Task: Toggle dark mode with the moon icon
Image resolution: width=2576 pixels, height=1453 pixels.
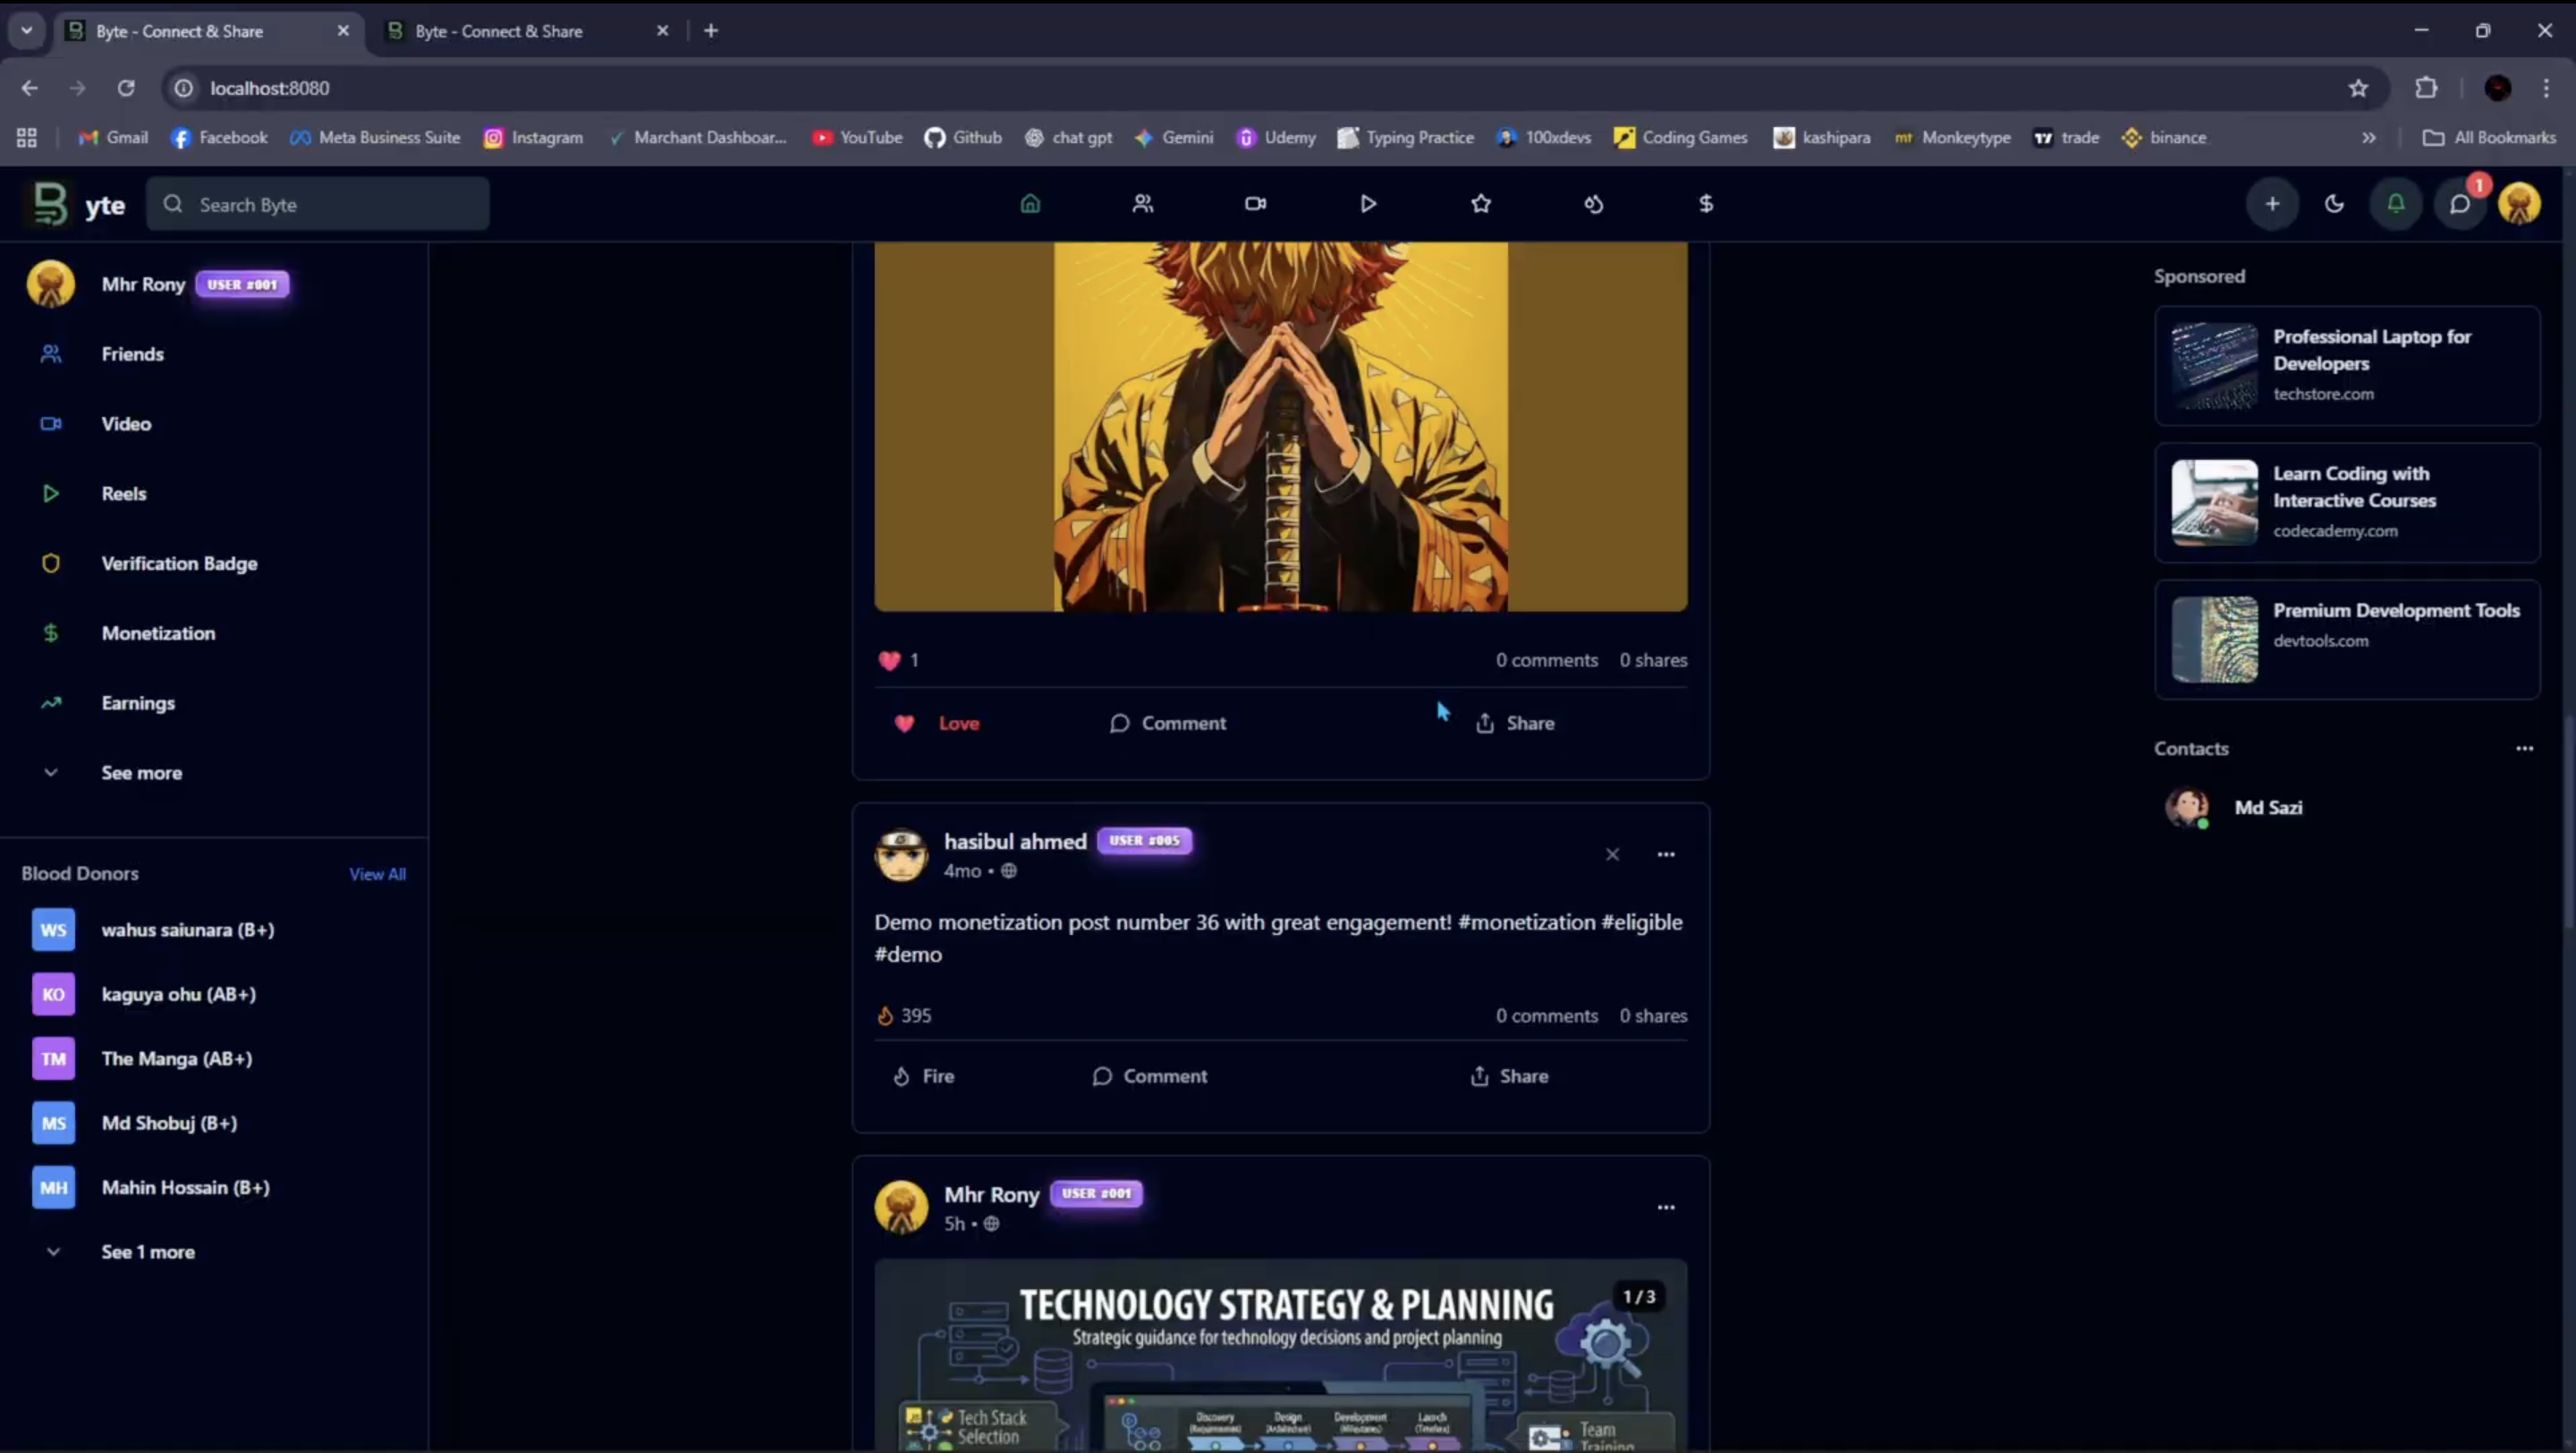Action: (x=2334, y=203)
